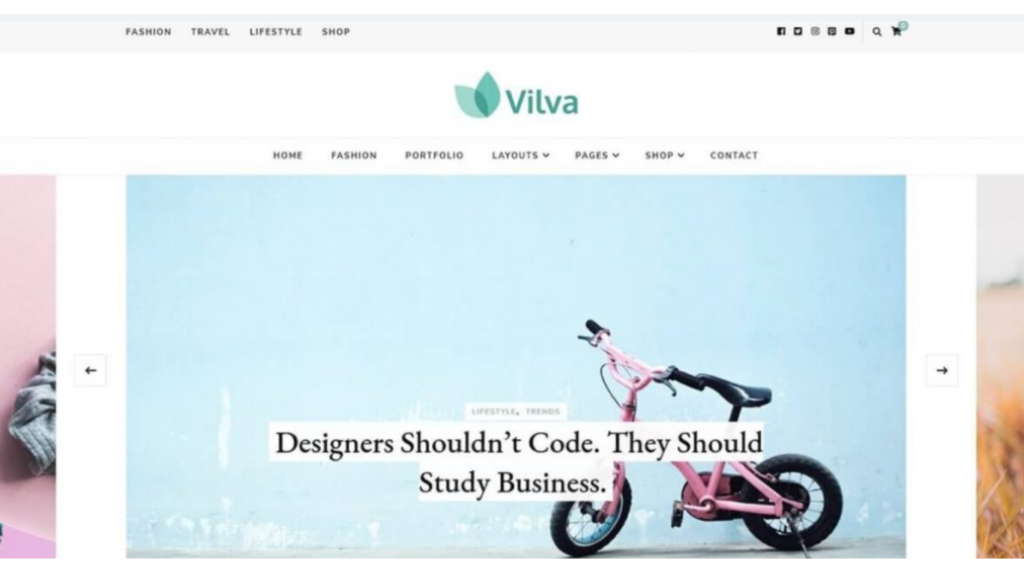This screenshot has width=1024, height=576.
Task: Click the Vilva leaf logo
Action: 516,95
